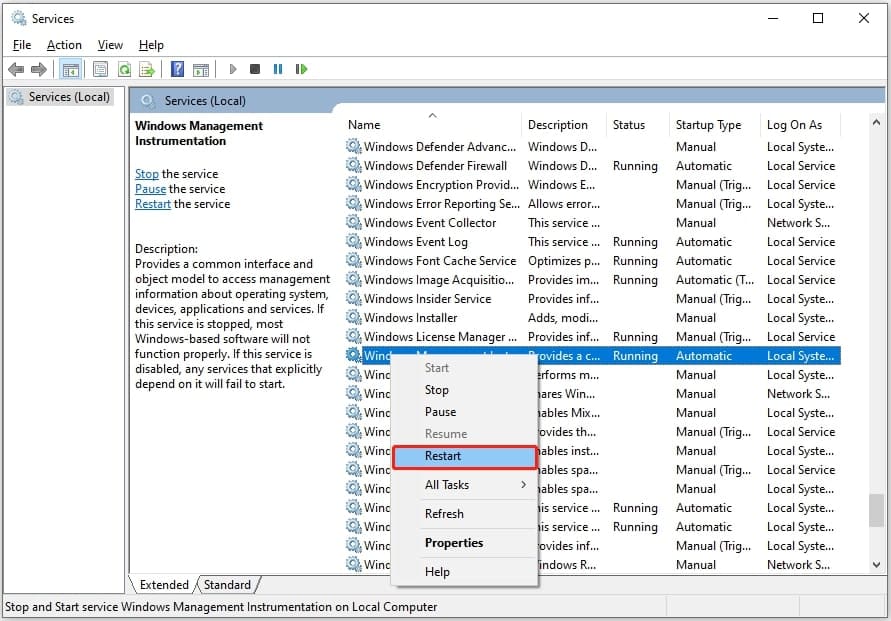Image resolution: width=891 pixels, height=621 pixels.
Task: Switch to the Standard tab
Action: pyautogui.click(x=229, y=585)
